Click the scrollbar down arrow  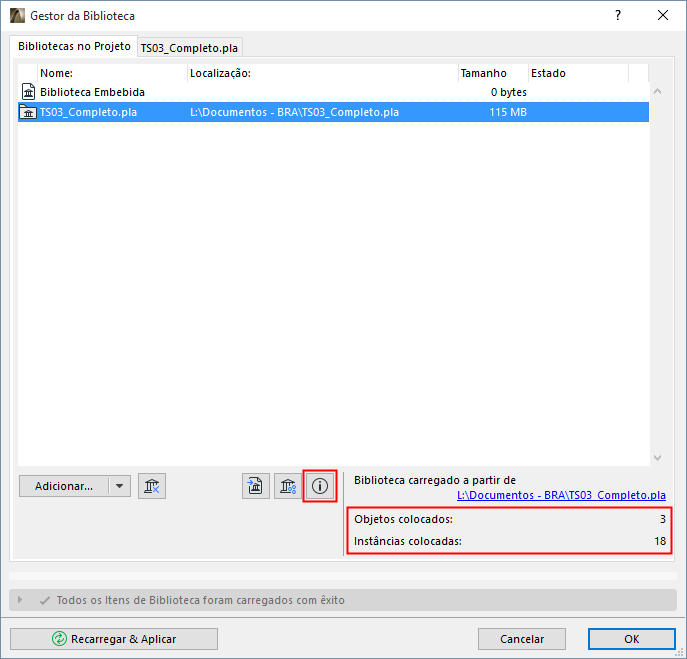(657, 458)
